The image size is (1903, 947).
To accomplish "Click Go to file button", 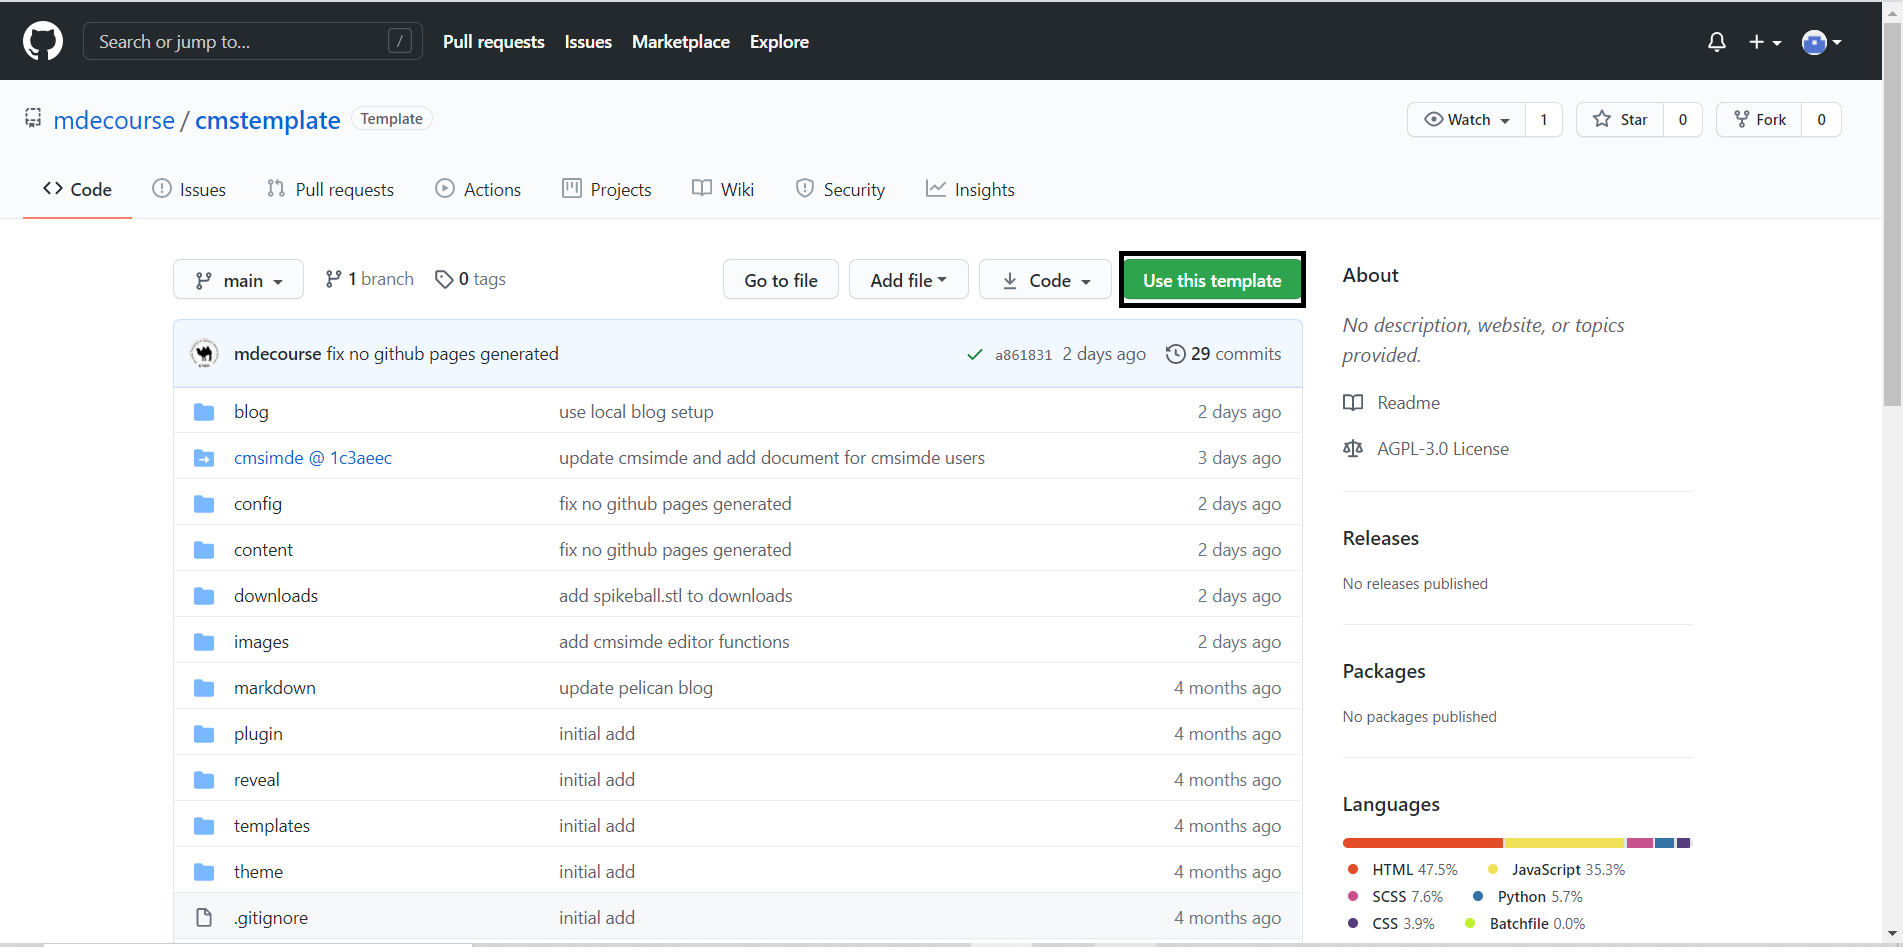I will [781, 280].
